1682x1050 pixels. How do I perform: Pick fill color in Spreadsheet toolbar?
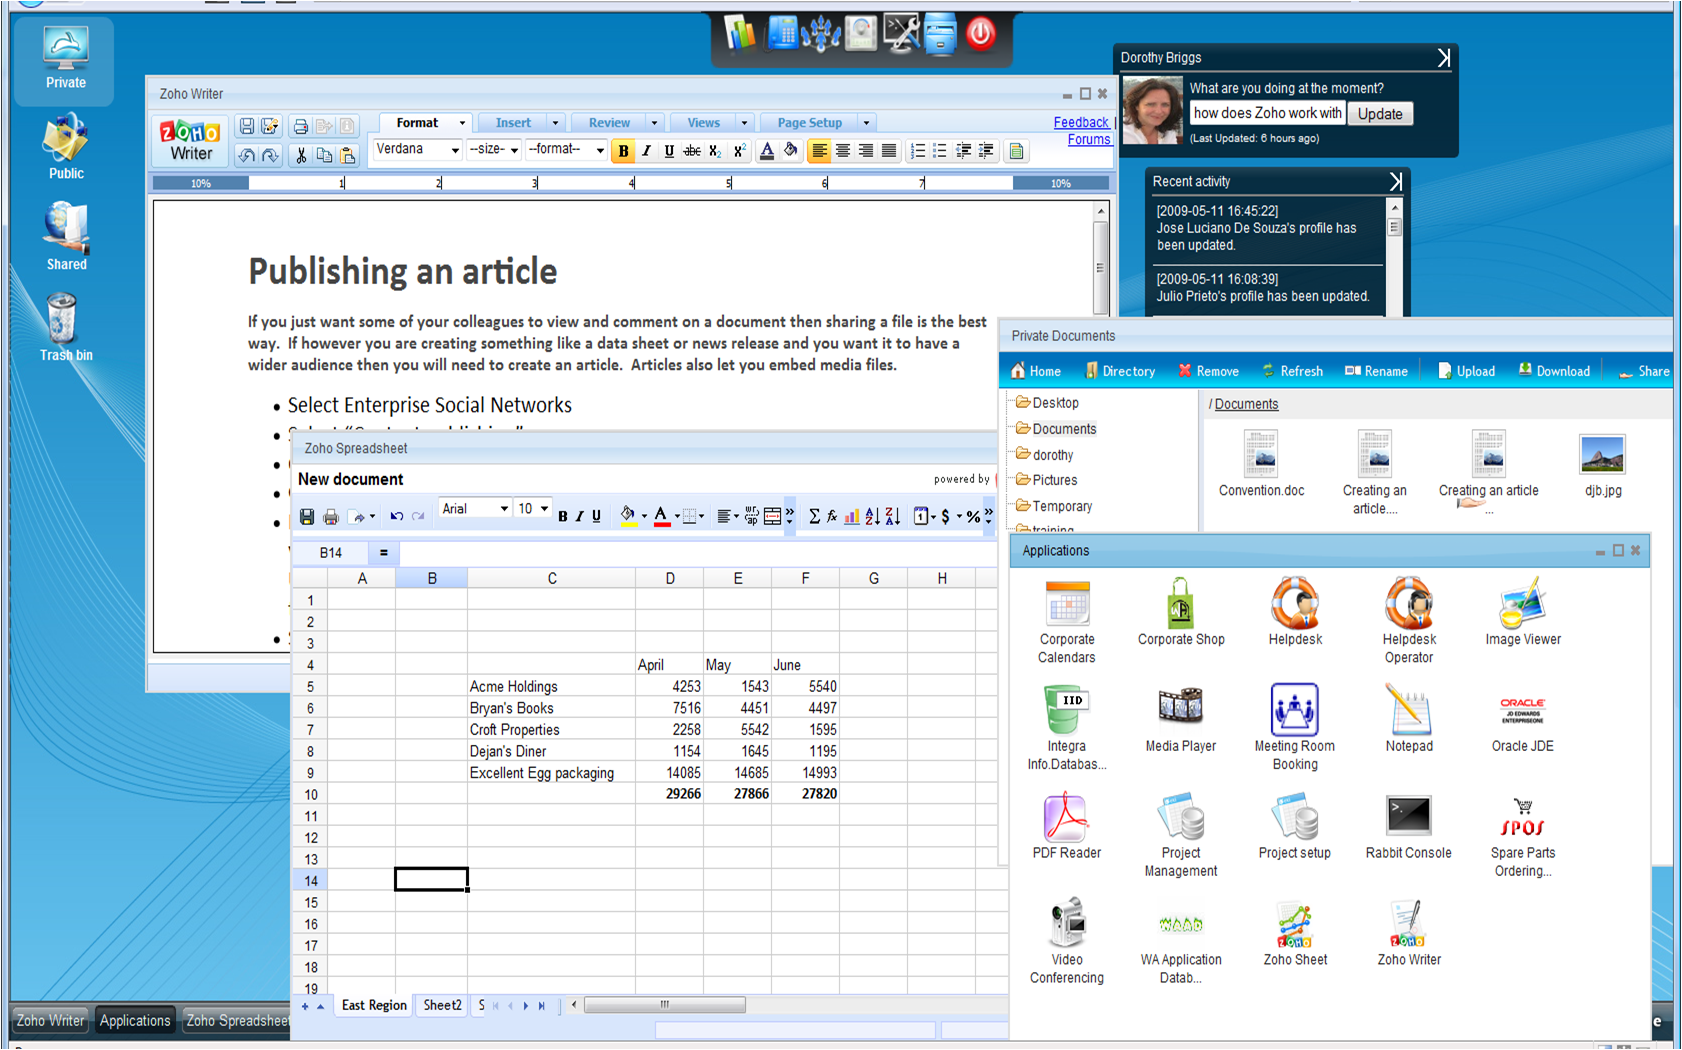coord(628,516)
